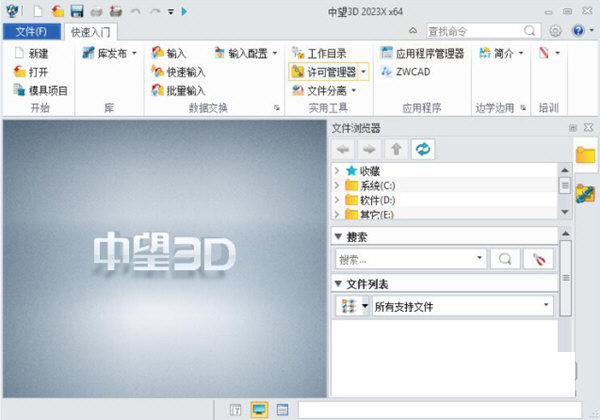Click 打开 to open a file
Image resolution: width=600 pixels, height=420 pixels.
(31, 72)
